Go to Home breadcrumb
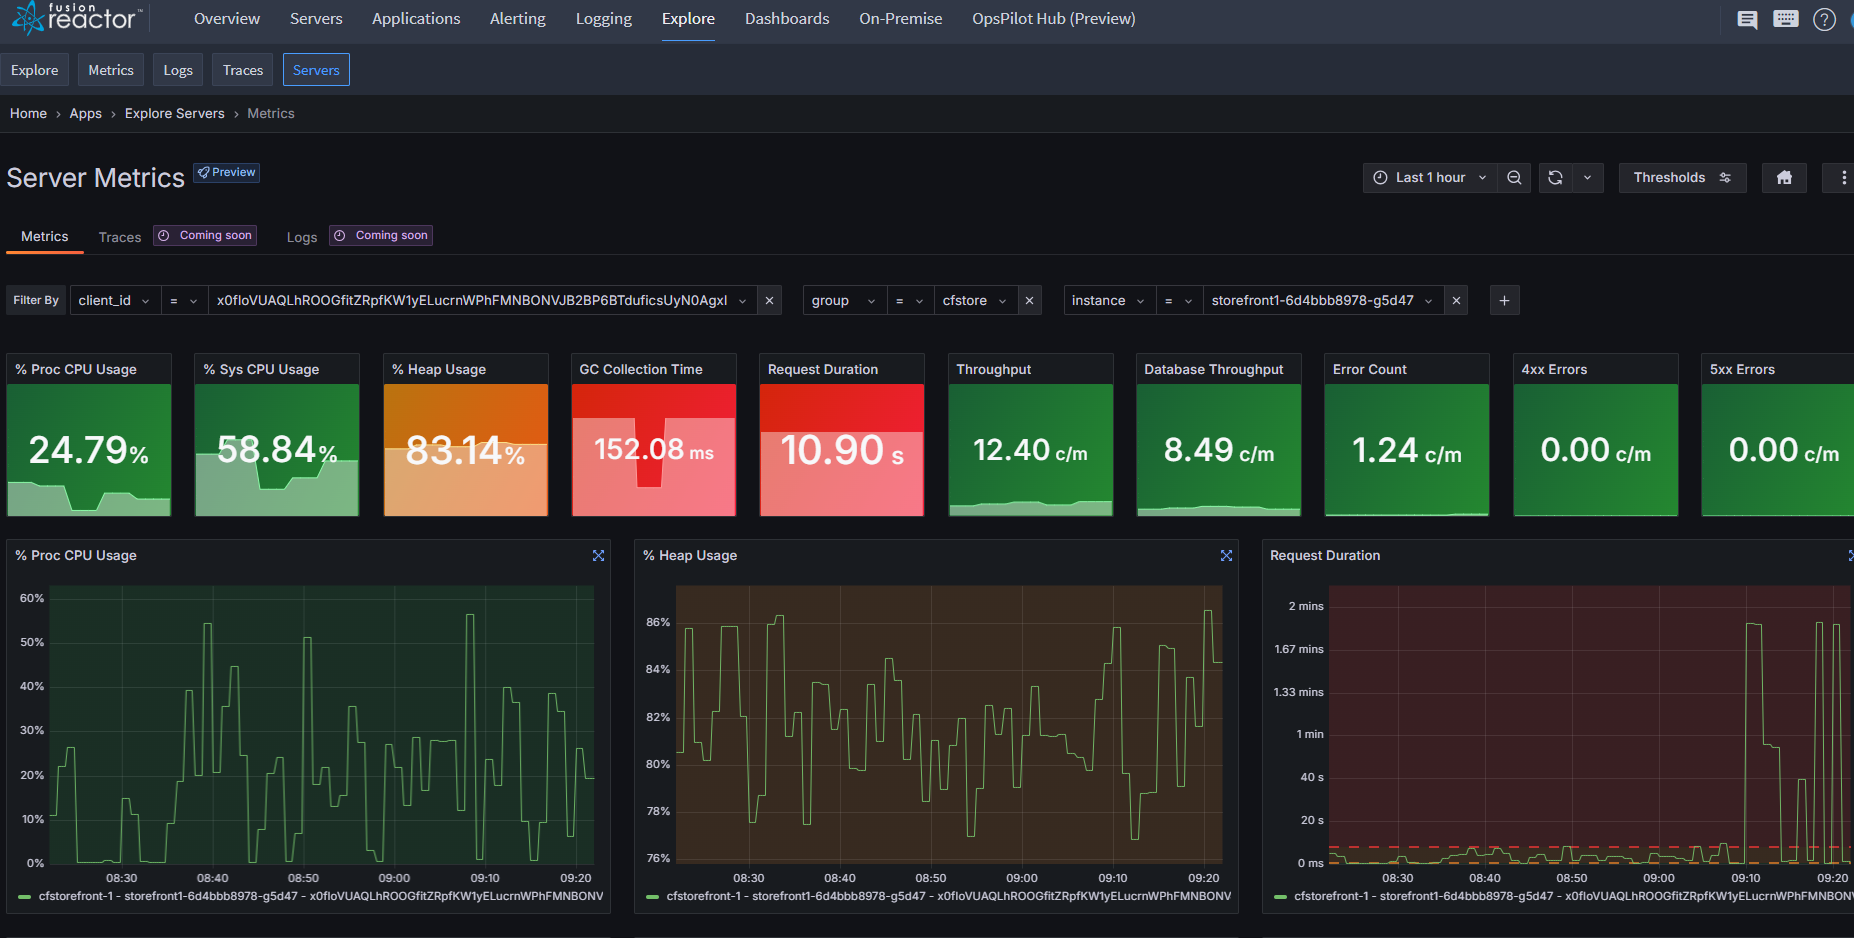This screenshot has height=938, width=1854. tap(28, 114)
